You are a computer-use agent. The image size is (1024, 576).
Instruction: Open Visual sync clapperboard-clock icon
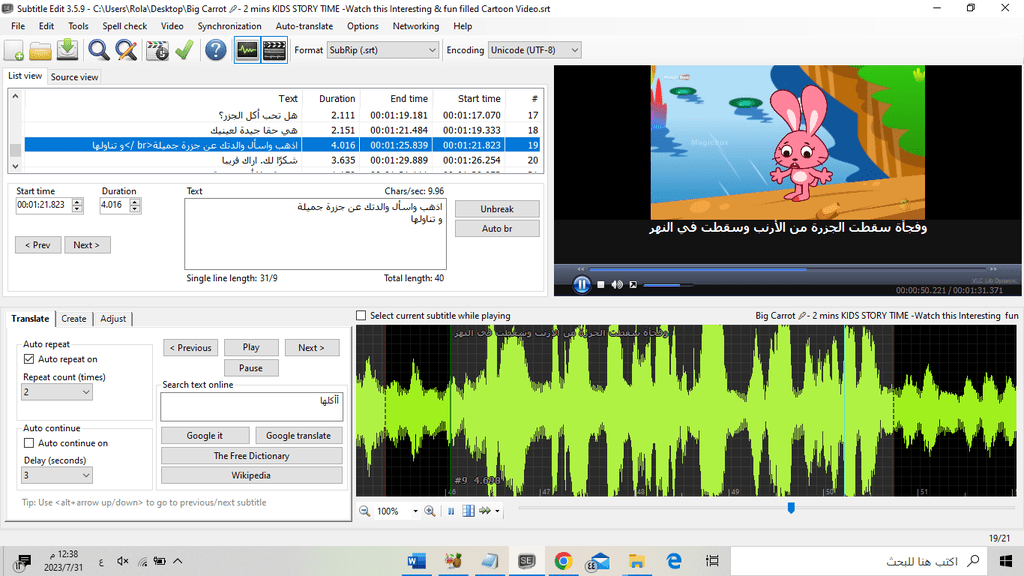coord(157,50)
